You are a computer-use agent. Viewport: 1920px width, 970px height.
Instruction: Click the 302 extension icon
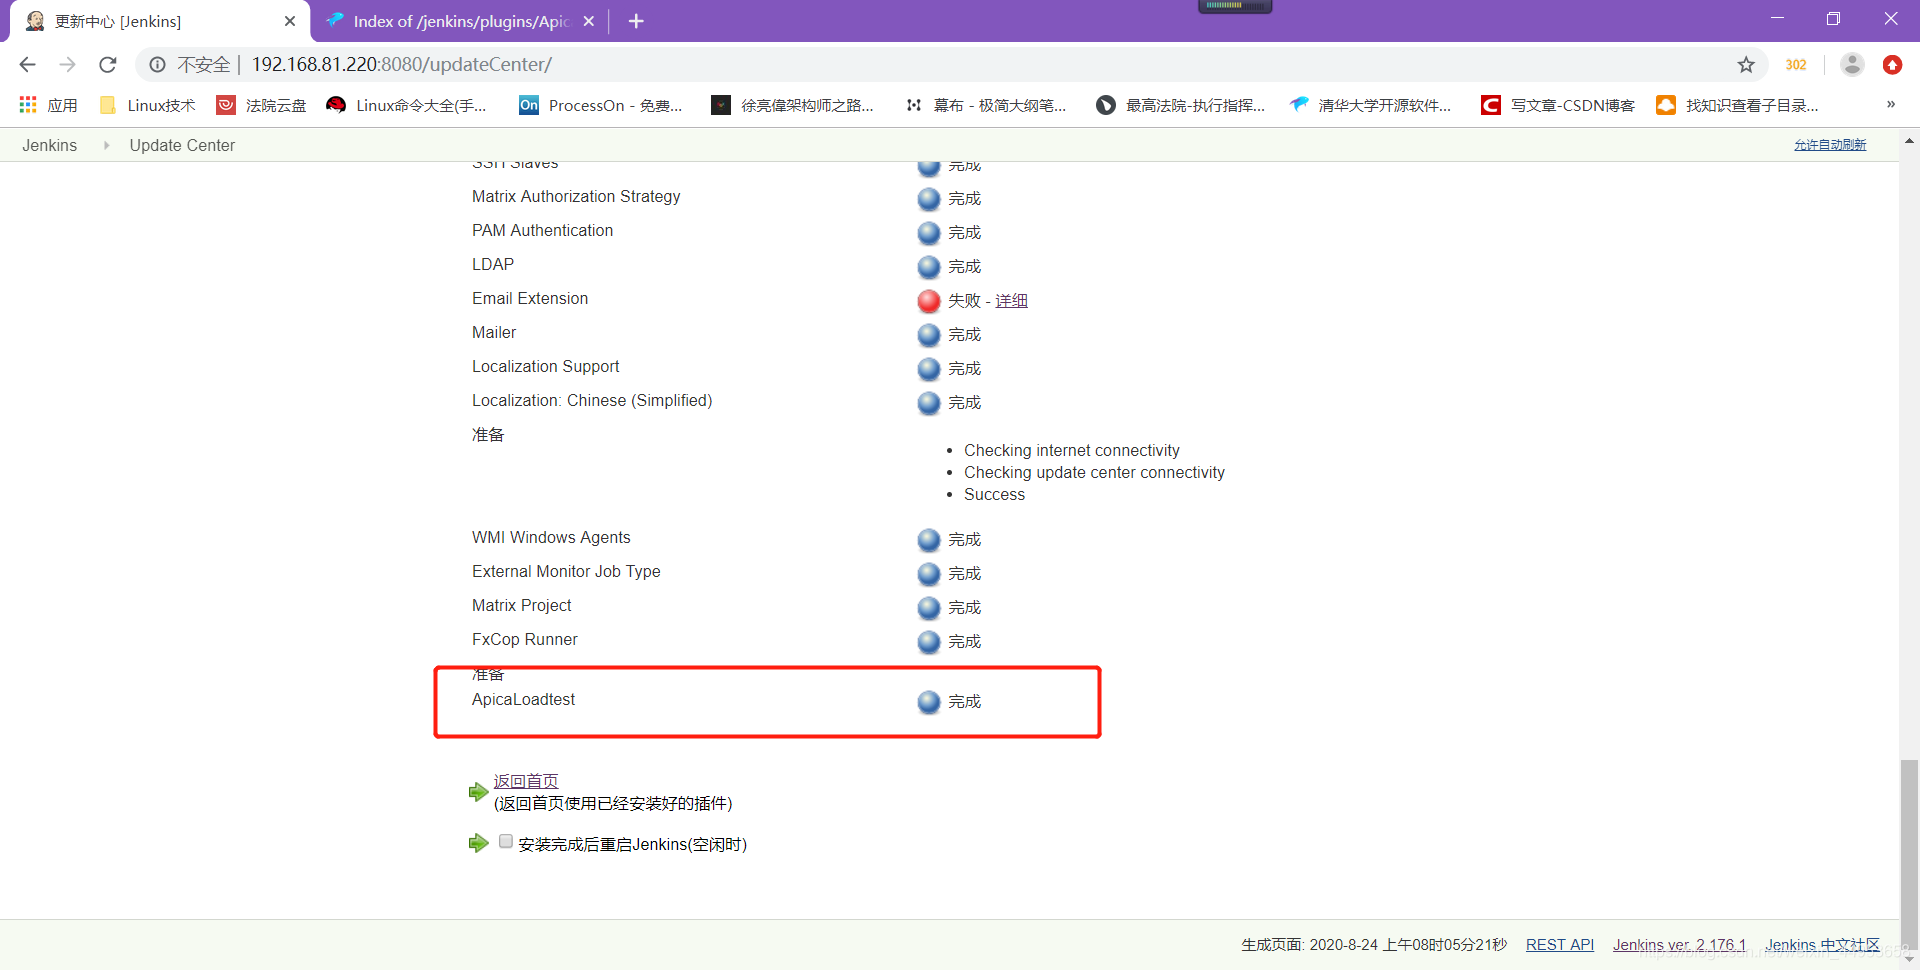1796,64
